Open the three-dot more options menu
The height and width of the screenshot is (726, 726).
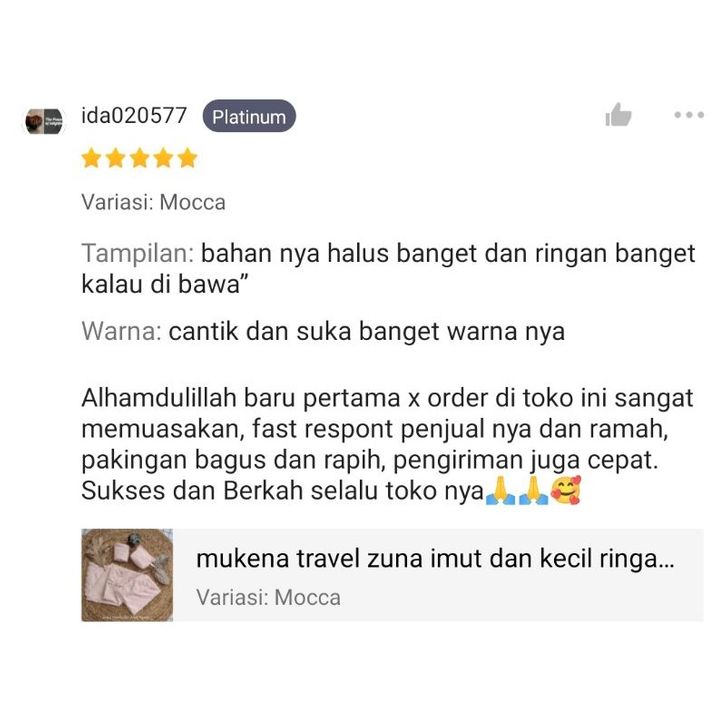click(689, 115)
